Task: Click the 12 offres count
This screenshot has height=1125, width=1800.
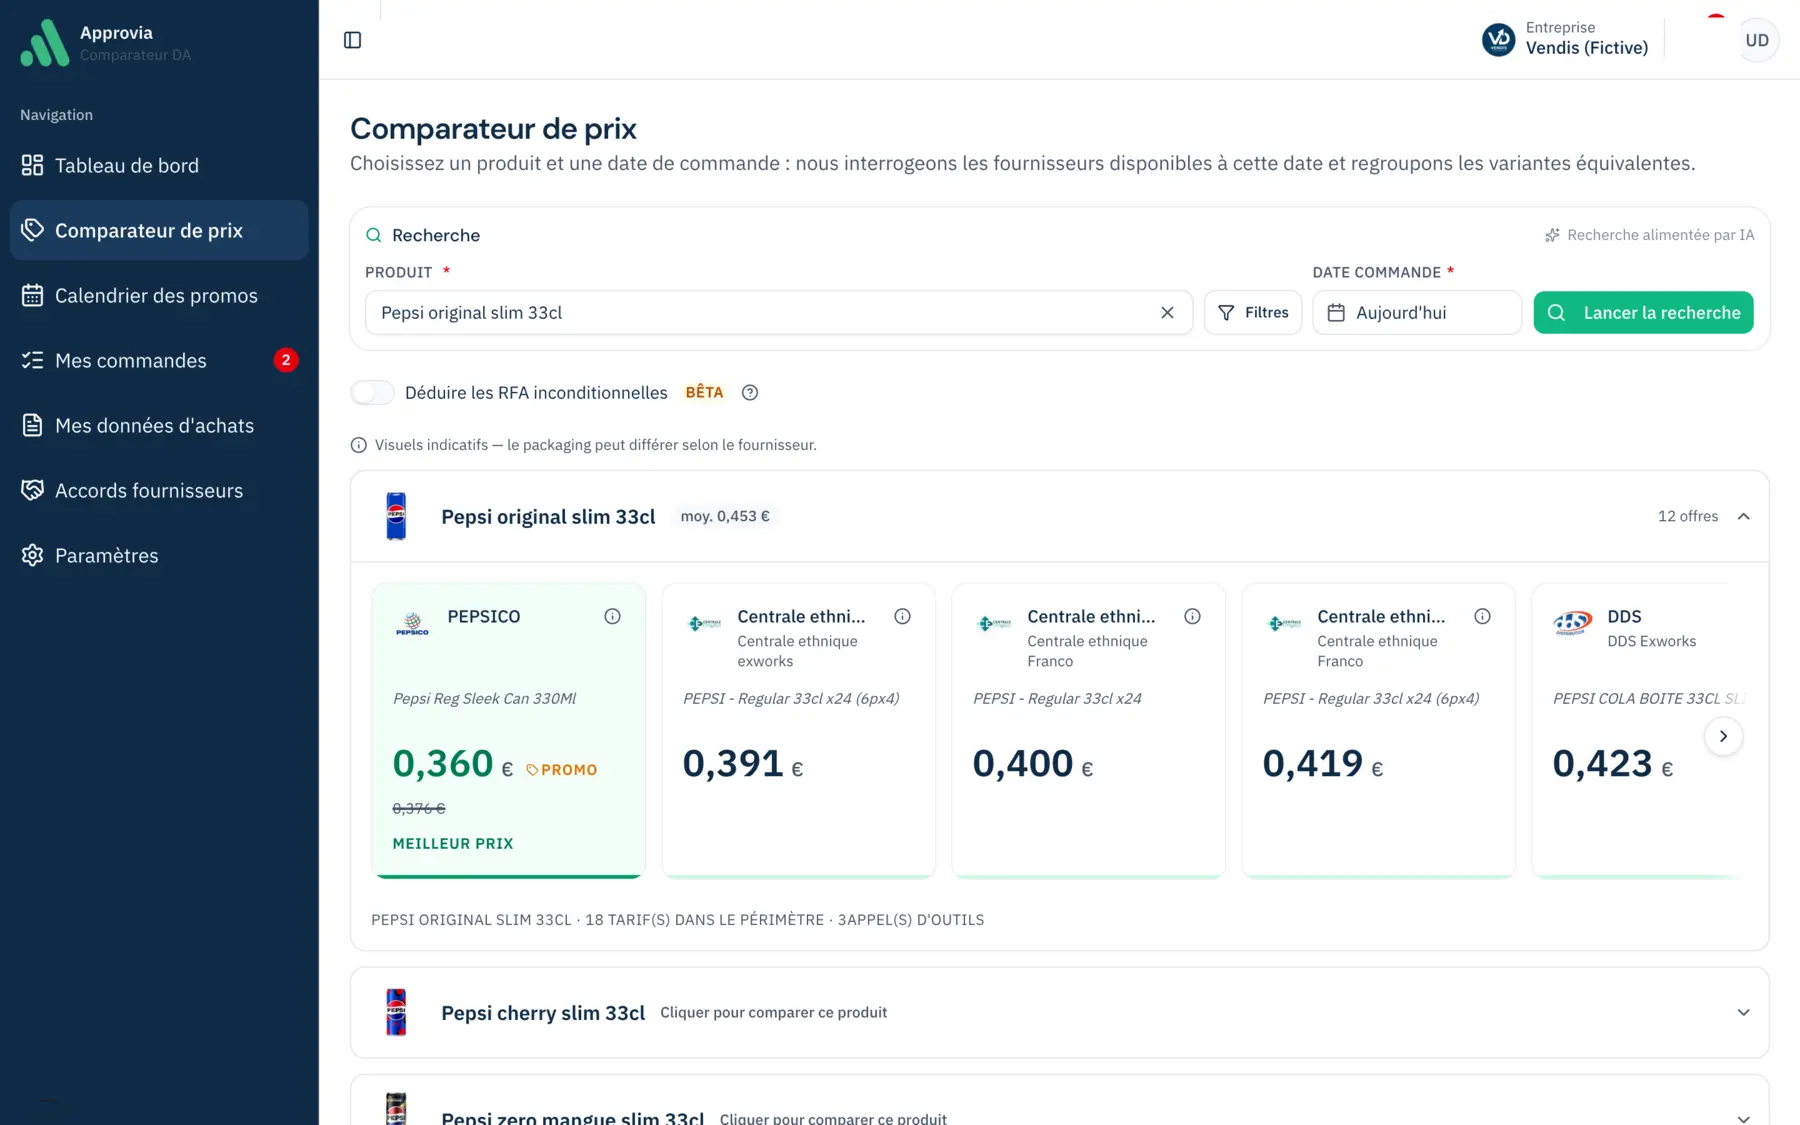Action: (x=1688, y=516)
